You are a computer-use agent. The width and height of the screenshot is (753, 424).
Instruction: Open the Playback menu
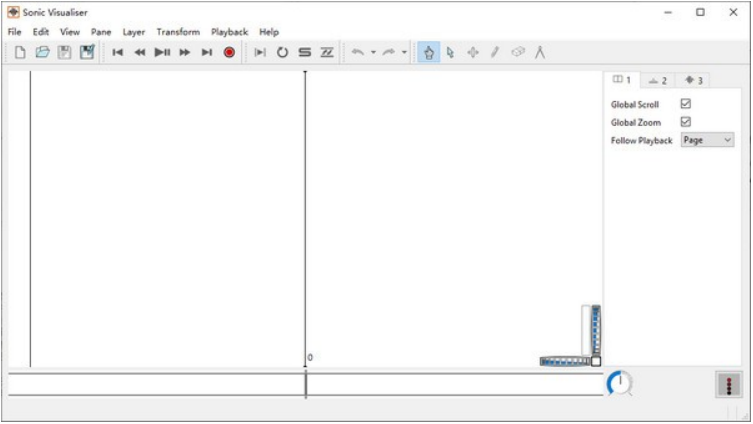tap(230, 32)
